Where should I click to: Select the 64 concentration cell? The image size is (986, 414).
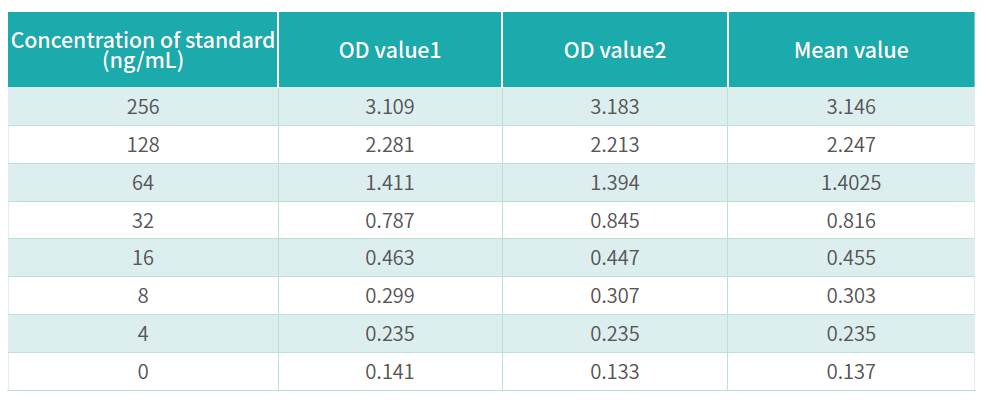pos(143,183)
